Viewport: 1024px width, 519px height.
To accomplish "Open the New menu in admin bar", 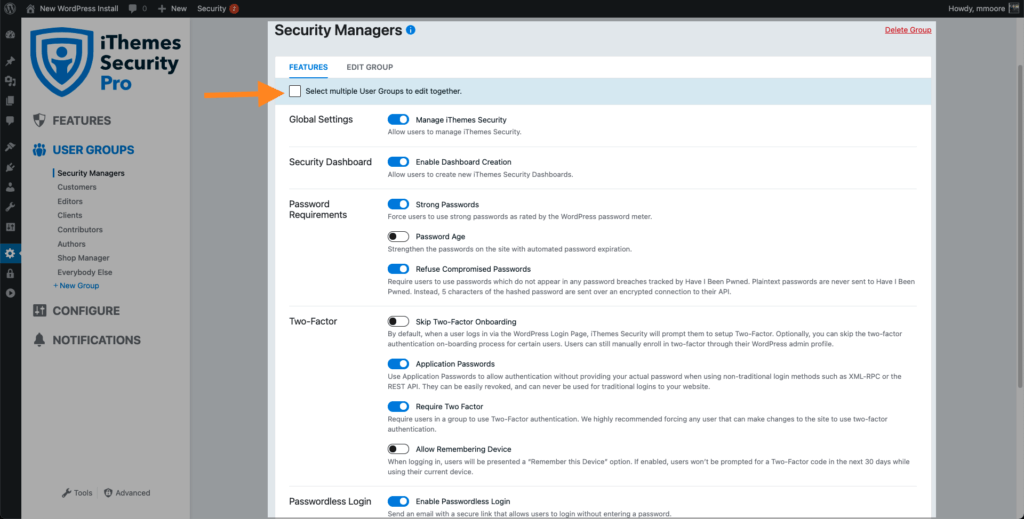I will click(x=172, y=8).
